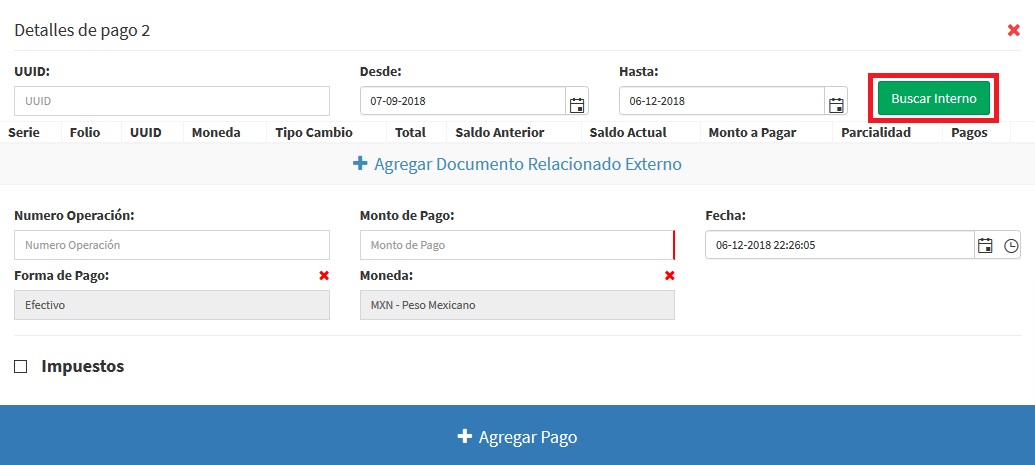Open the Fecha clock time picker
Screen dimensions: 1035x465
pyautogui.click(x=1011, y=246)
